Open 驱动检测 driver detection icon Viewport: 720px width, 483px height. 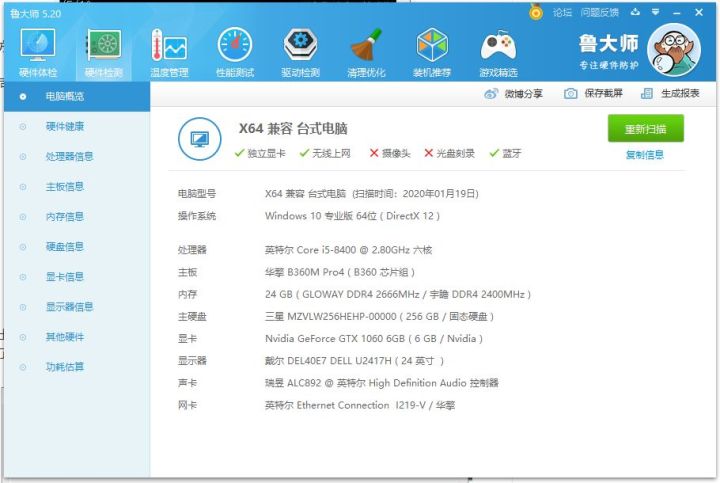click(300, 45)
